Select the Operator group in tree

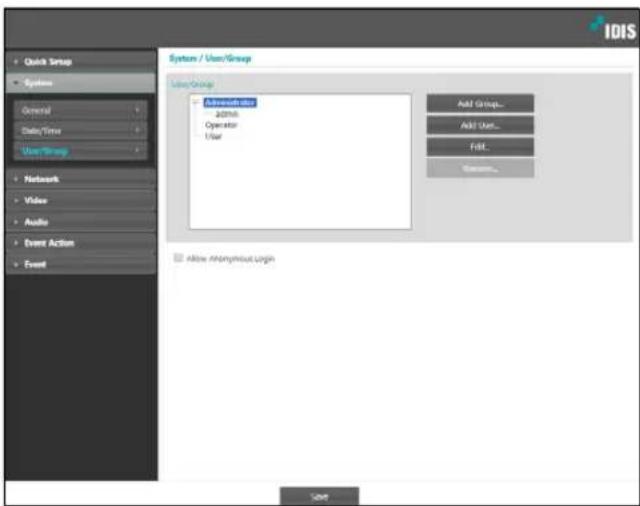(x=221, y=125)
